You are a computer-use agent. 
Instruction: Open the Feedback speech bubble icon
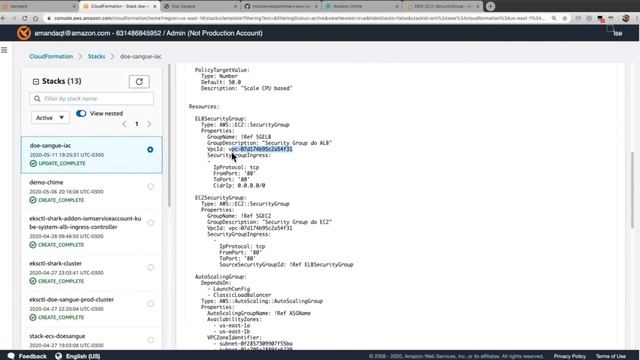11,356
